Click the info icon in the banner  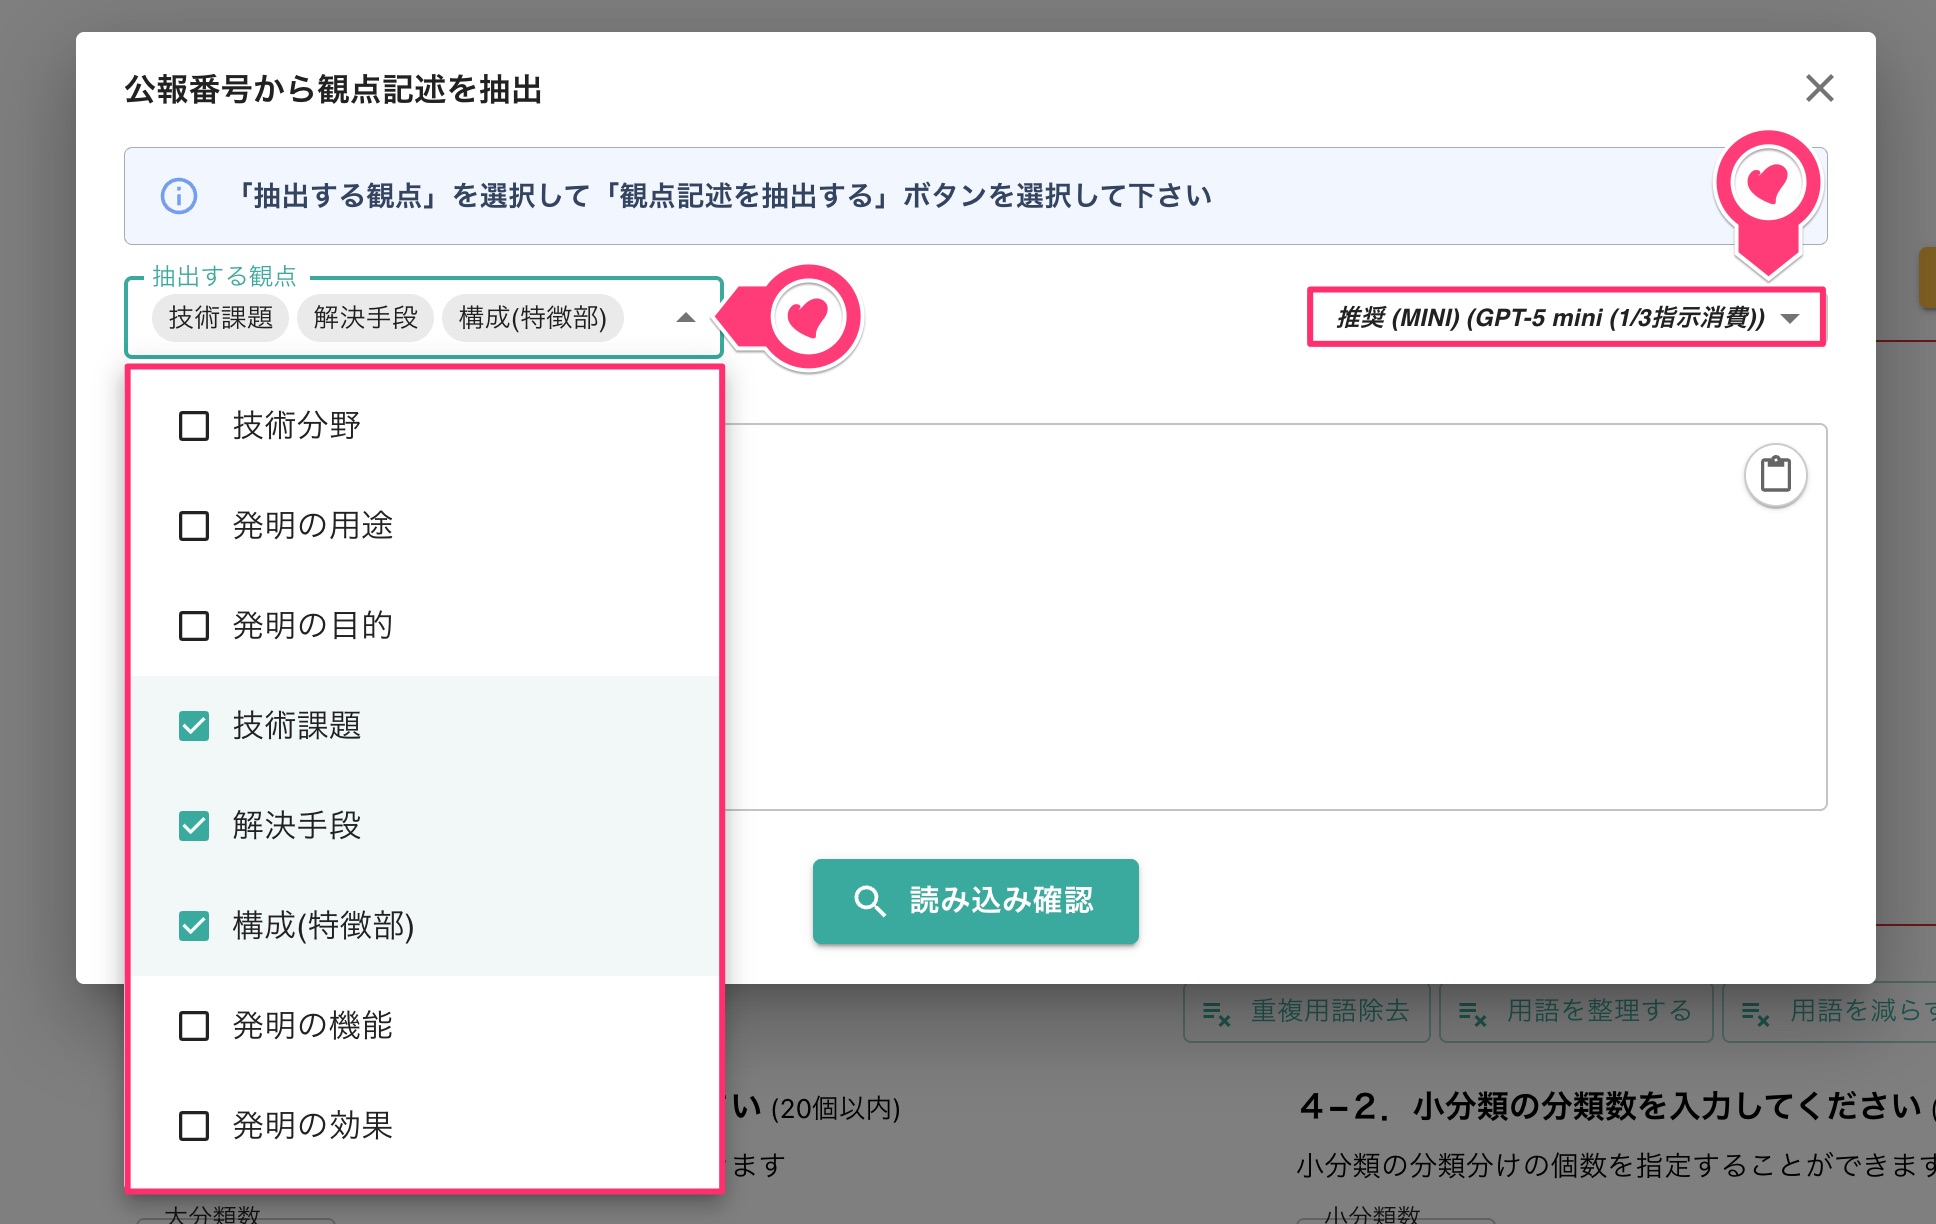tap(179, 196)
